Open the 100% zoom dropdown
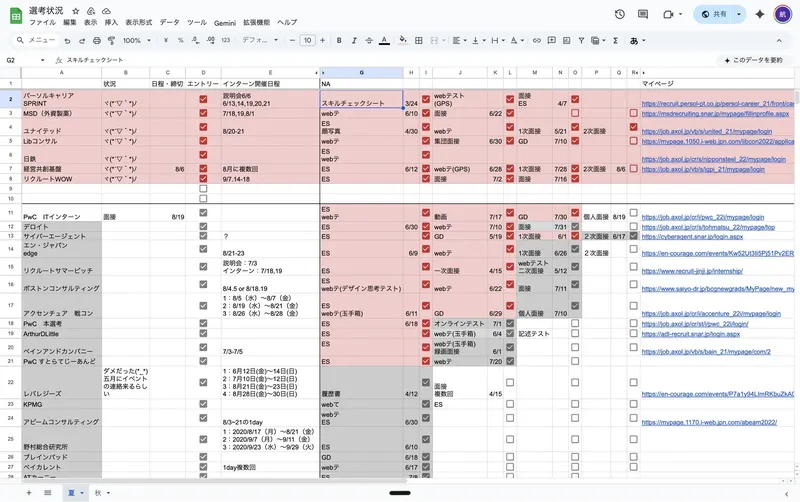Screen dimensions: 800x502 pyautogui.click(x=136, y=40)
